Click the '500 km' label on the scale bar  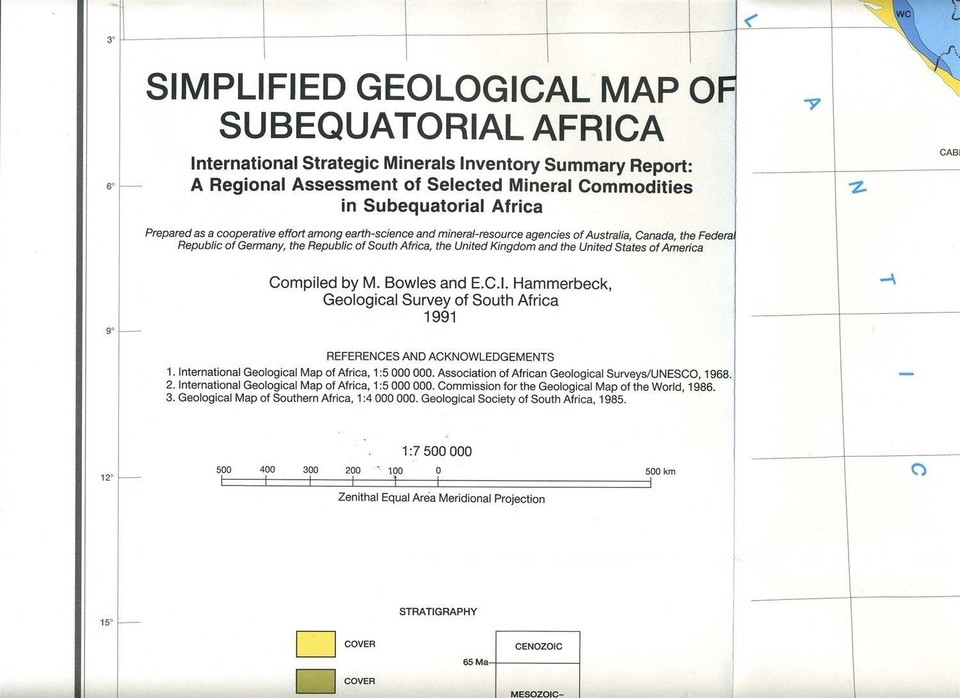click(660, 471)
